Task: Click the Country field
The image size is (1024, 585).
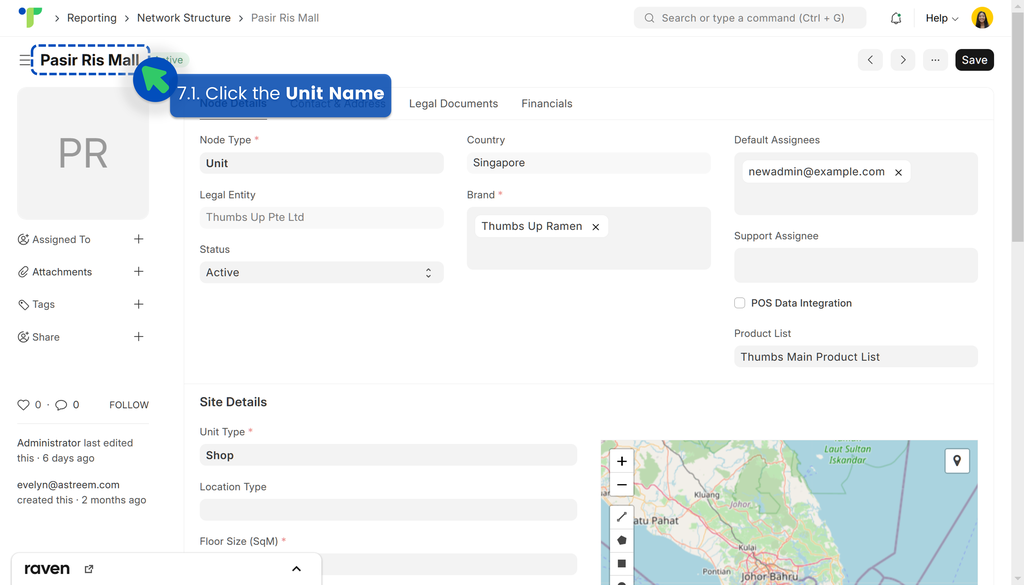Action: (588, 163)
